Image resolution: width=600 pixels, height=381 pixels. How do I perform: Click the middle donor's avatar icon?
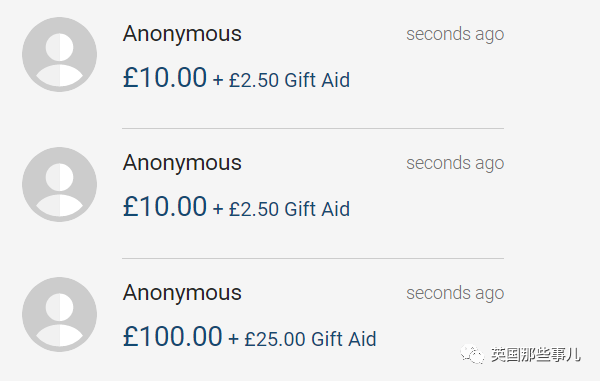tap(59, 184)
